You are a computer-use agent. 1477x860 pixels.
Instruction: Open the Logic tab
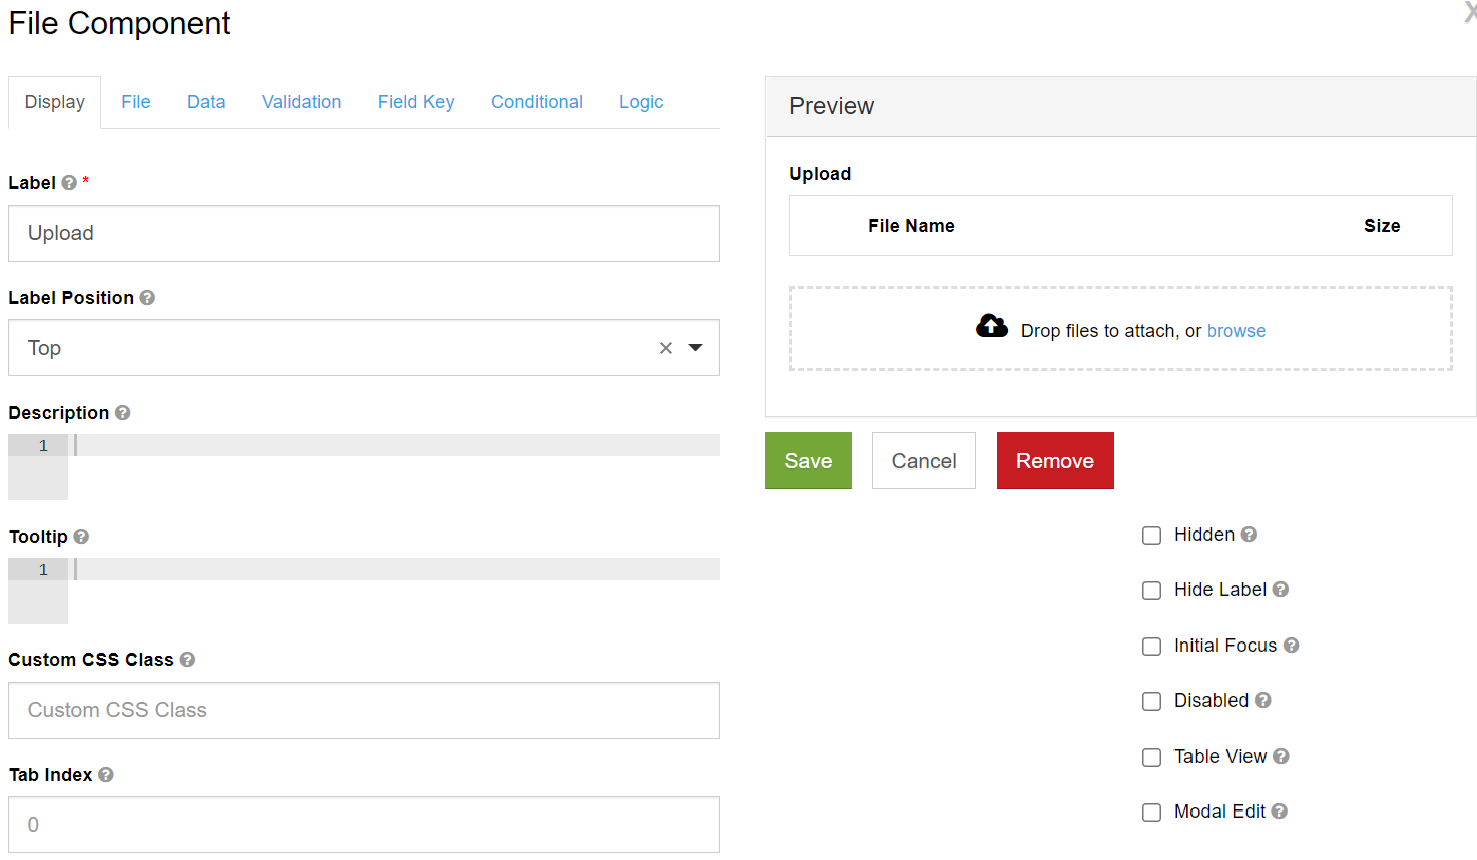pyautogui.click(x=641, y=102)
